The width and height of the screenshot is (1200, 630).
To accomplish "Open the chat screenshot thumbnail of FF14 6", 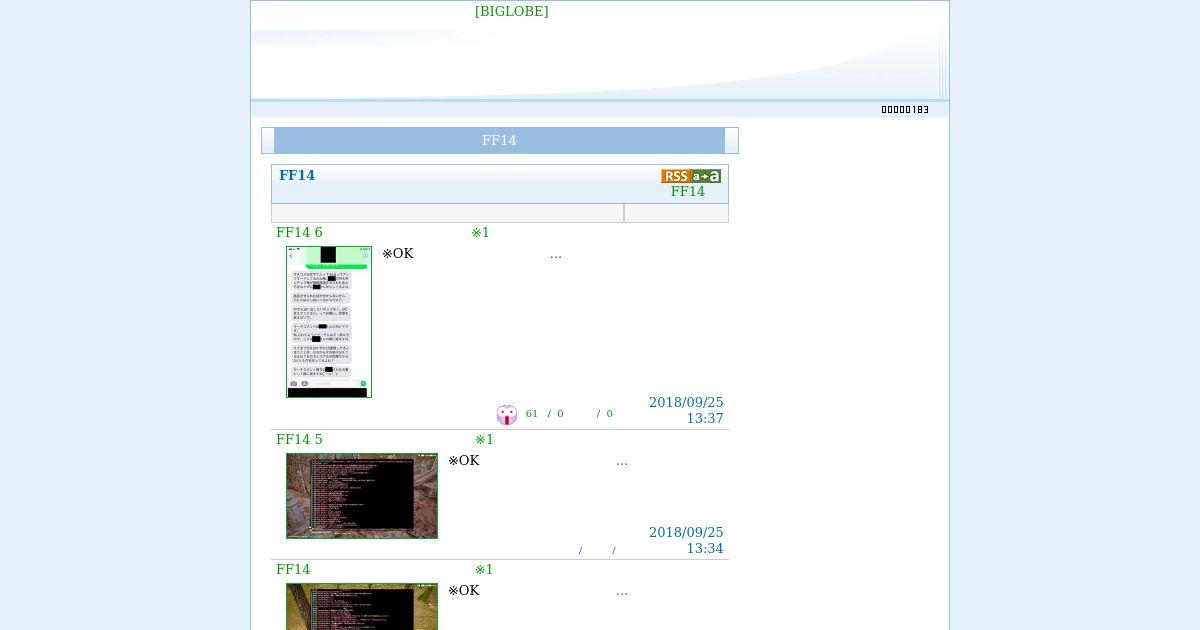I will (329, 322).
